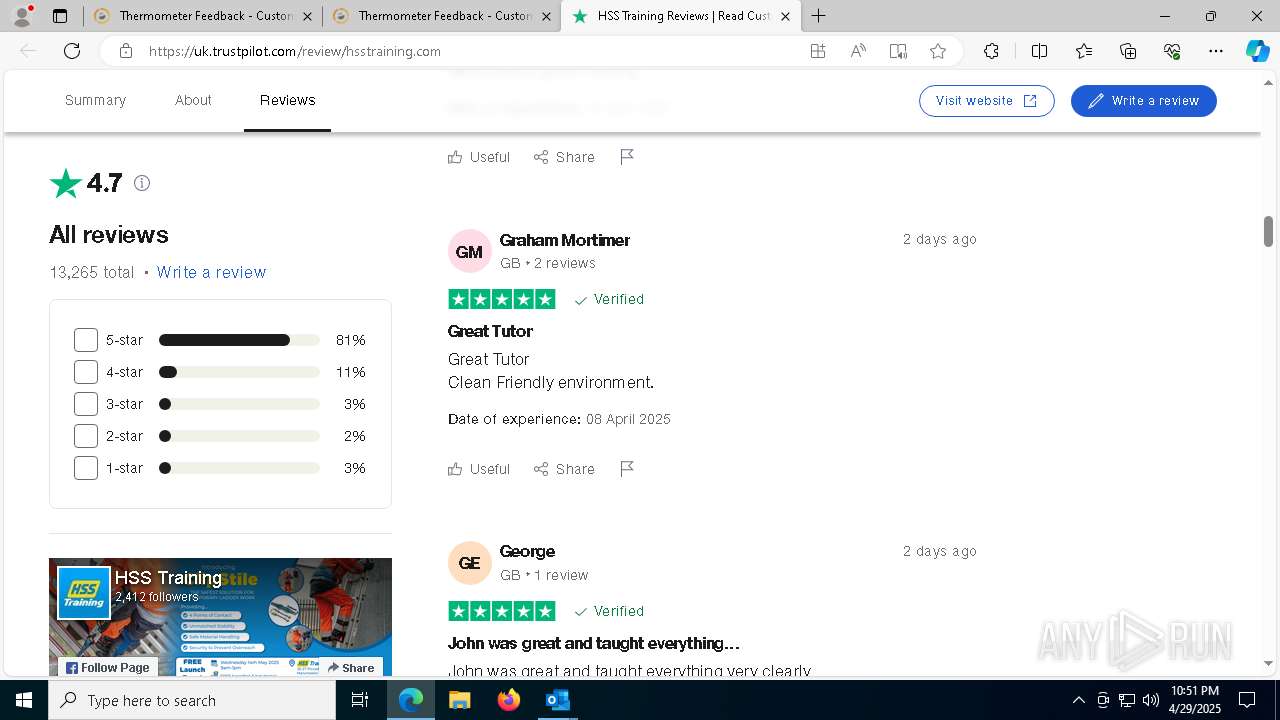
Task: Open Copilot icon in Edge toolbar
Action: (x=1257, y=51)
